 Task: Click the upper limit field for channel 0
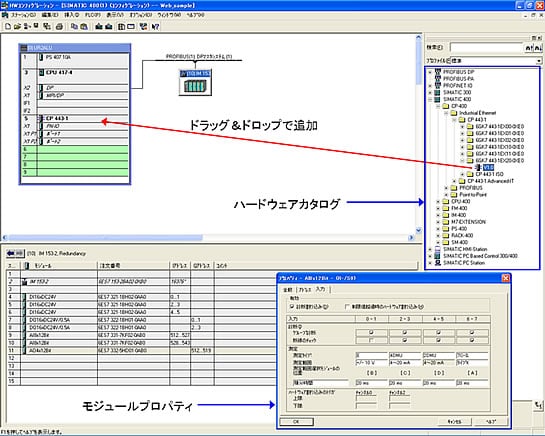(x=366, y=399)
